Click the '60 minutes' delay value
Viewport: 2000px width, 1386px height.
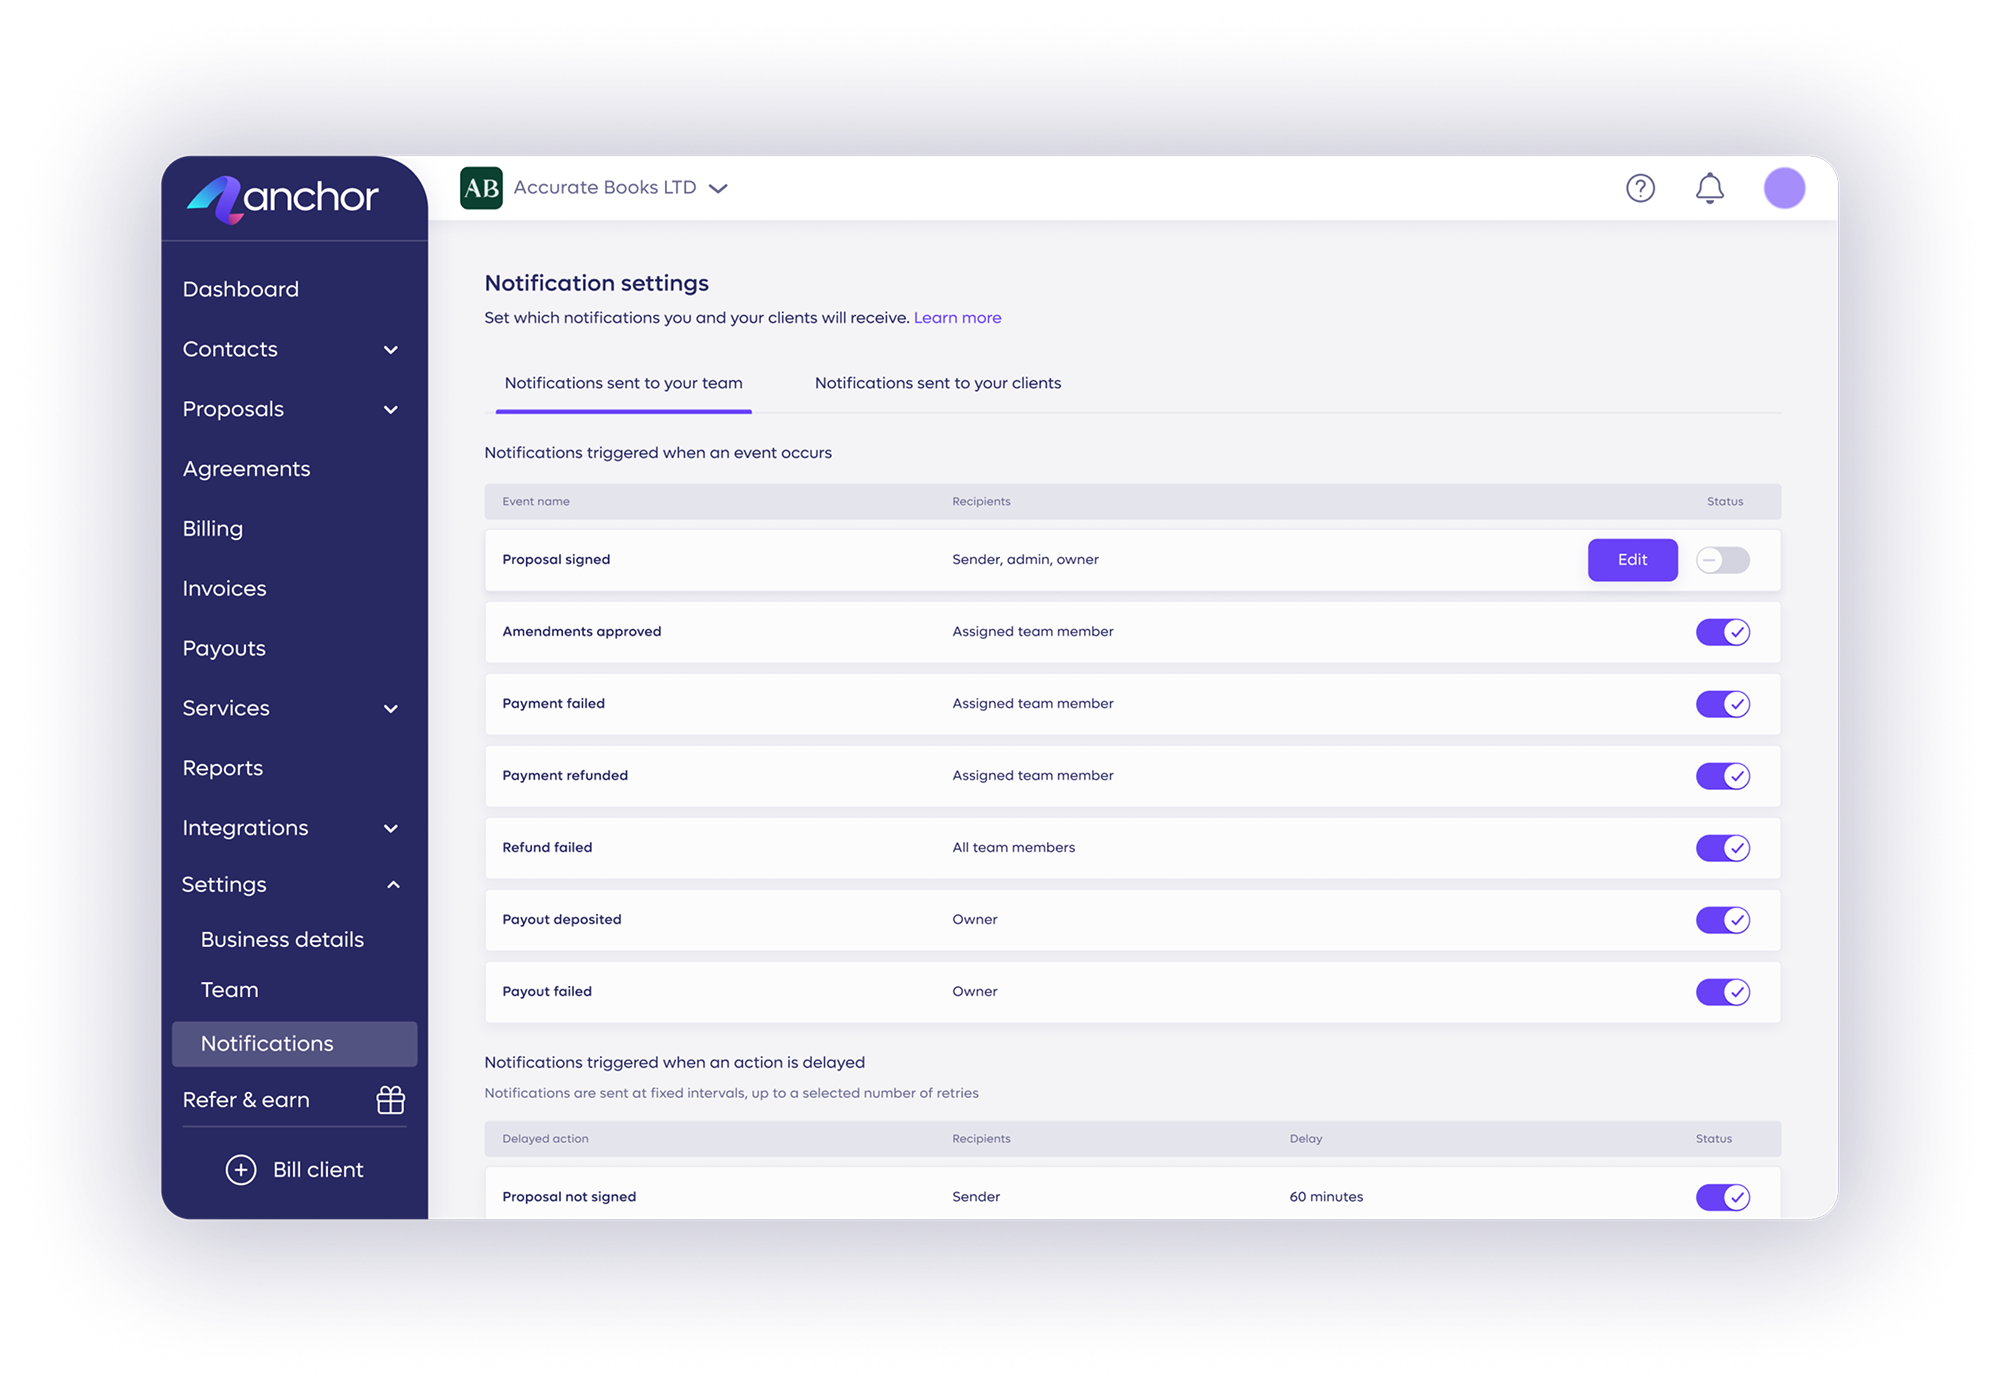coord(1326,1197)
